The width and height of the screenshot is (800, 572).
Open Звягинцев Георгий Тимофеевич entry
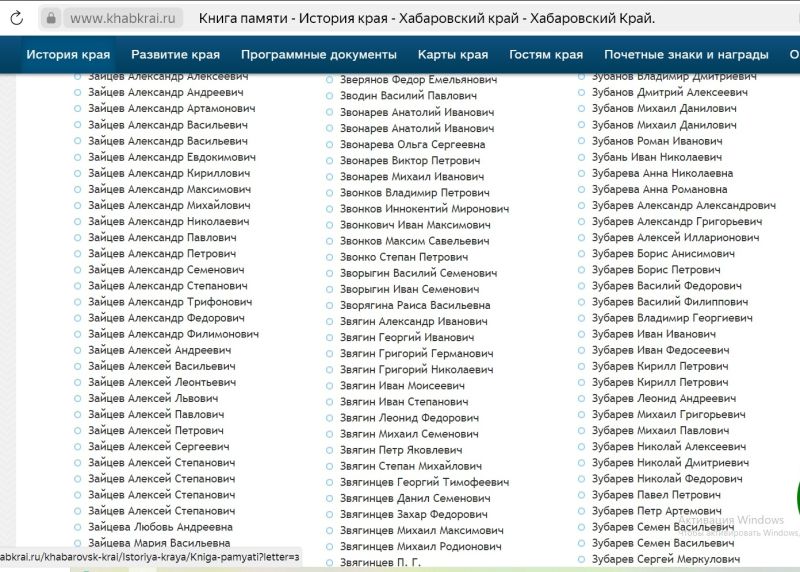pos(424,482)
